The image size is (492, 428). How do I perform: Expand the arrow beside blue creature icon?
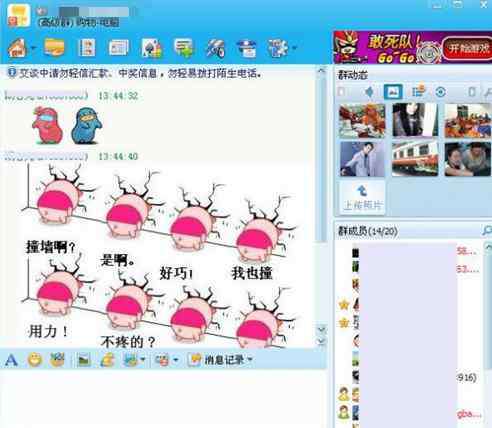(x=143, y=360)
